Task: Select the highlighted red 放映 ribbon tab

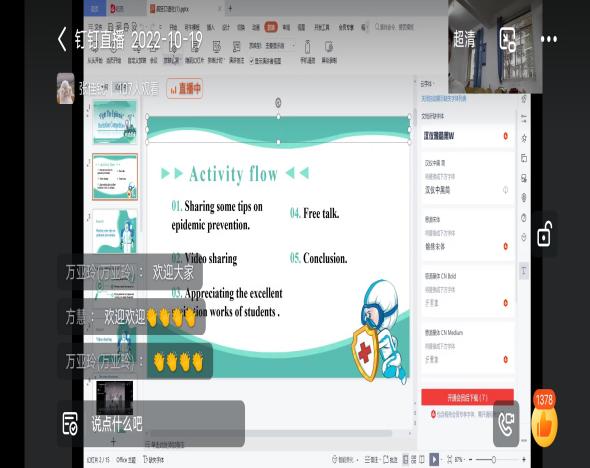Action: tap(271, 27)
